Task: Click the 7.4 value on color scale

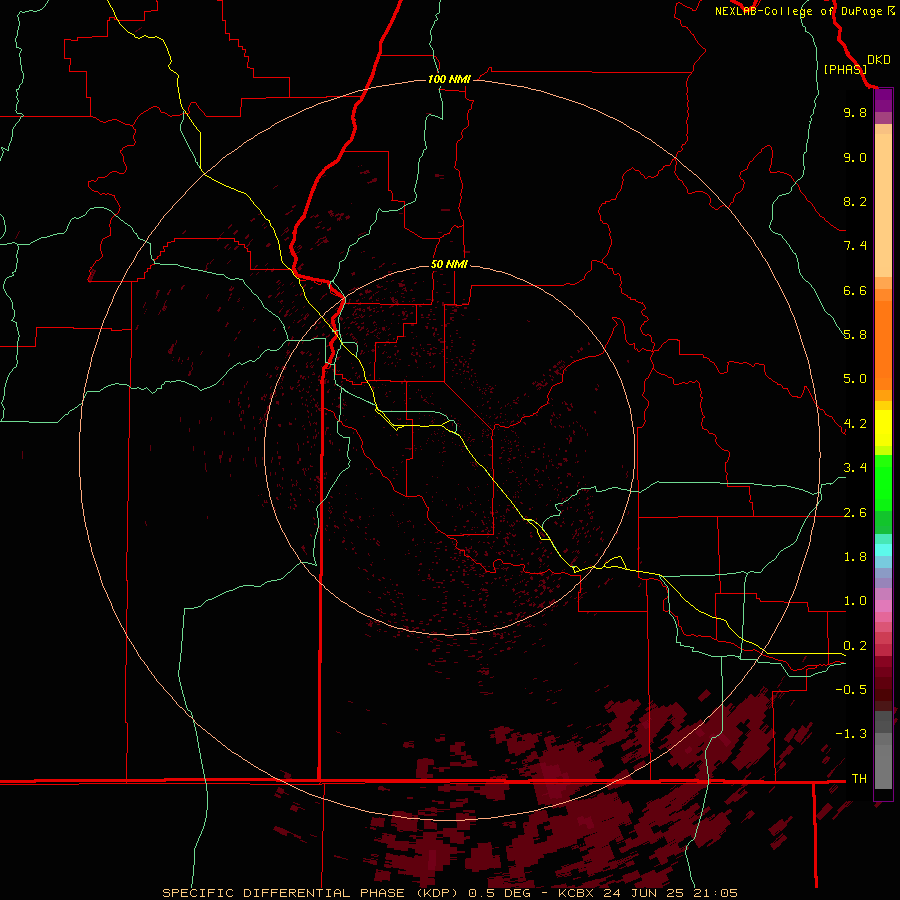Action: coord(855,246)
